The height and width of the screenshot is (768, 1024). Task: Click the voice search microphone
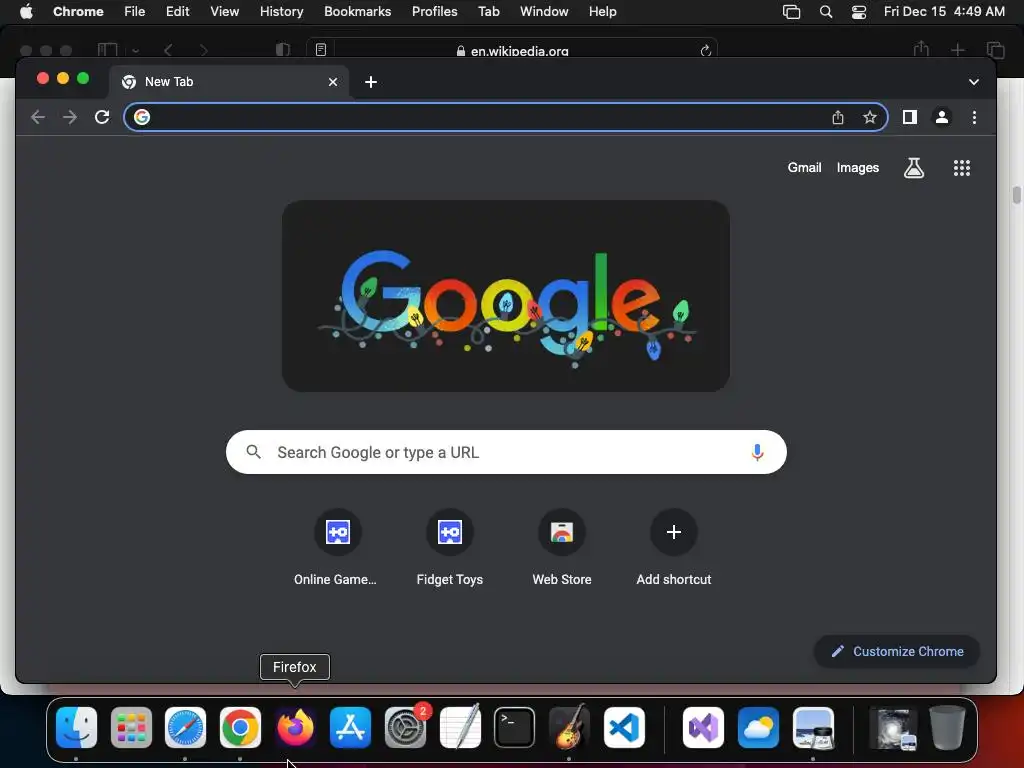coord(758,452)
